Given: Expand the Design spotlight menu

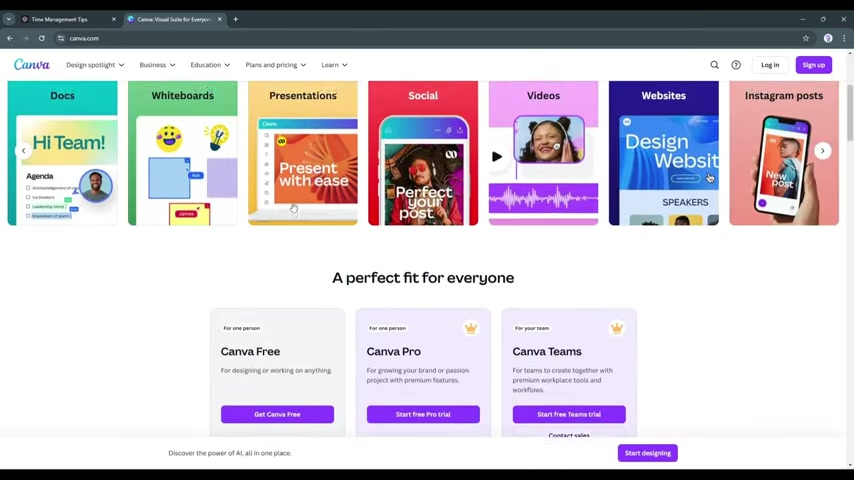Looking at the screenshot, I should (95, 65).
